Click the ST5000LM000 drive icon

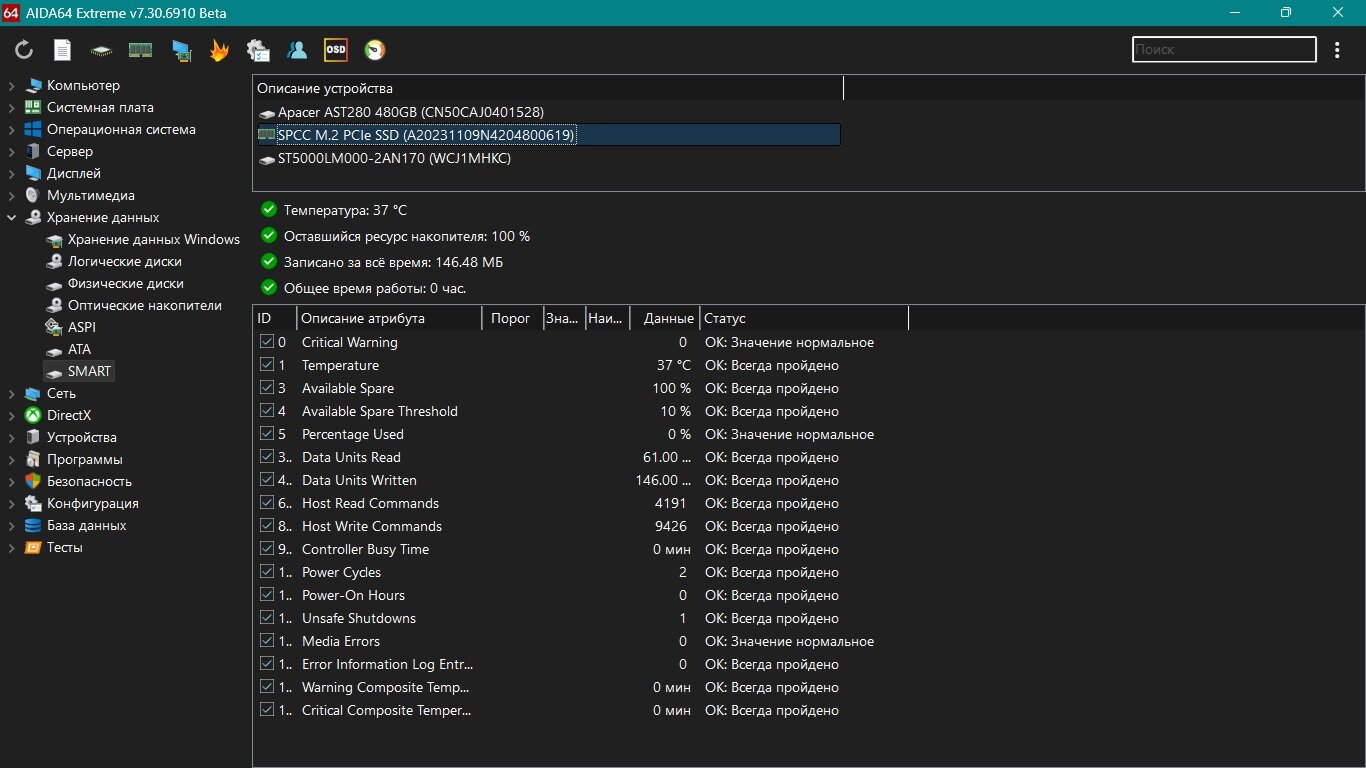pyautogui.click(x=267, y=159)
